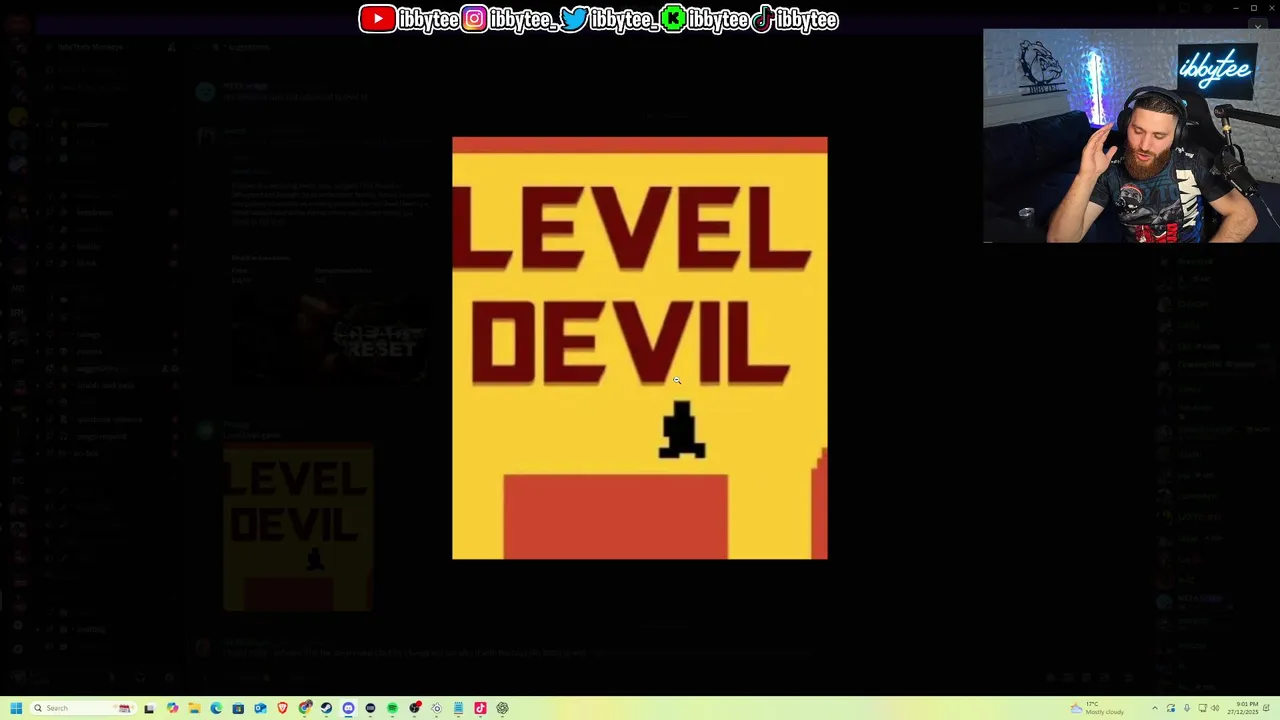
Task: Open the Notepad taskbar icon
Action: click(x=458, y=708)
